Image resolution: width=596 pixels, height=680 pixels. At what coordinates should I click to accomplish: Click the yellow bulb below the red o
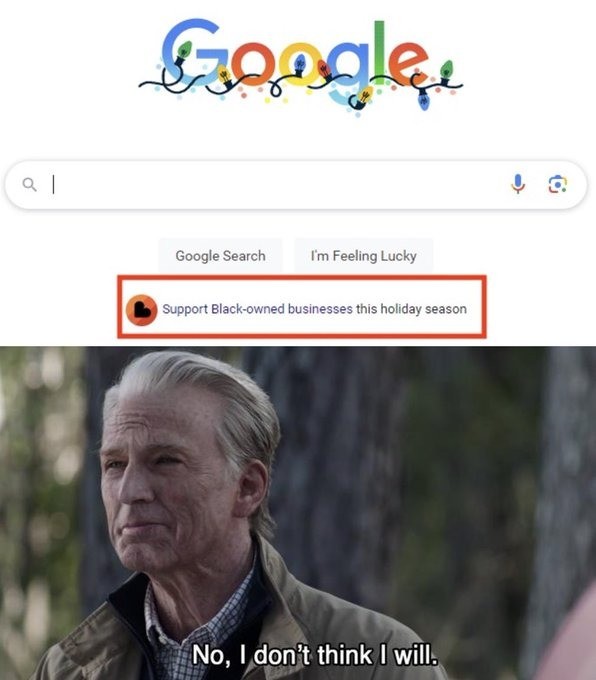pos(224,77)
